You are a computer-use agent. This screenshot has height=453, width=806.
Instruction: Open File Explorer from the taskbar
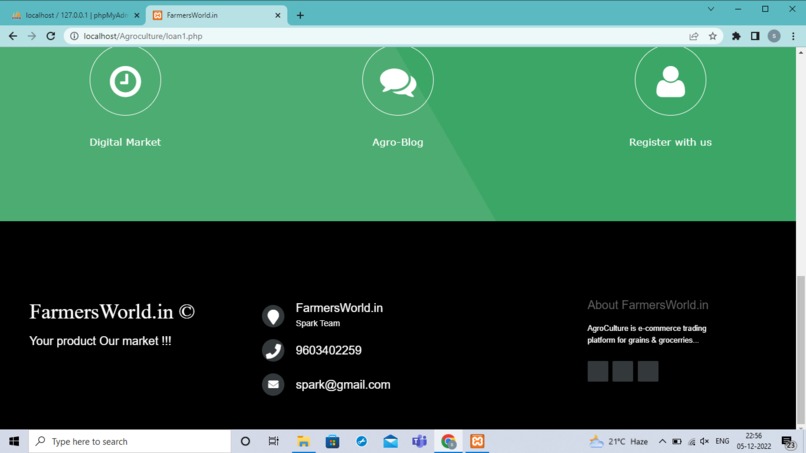303,441
